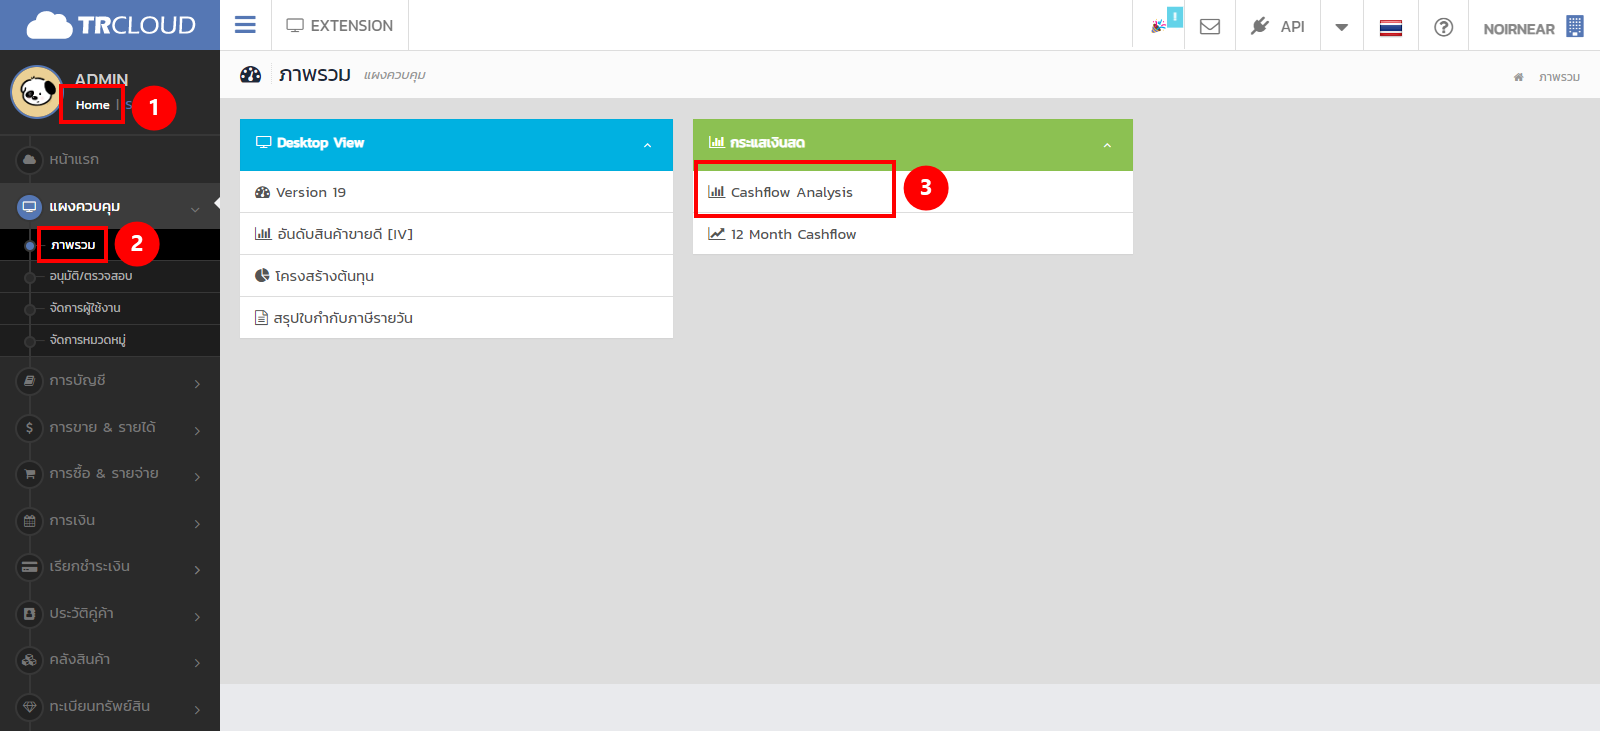This screenshot has height=731, width=1600.
Task: Click the ภาพรวม page heading
Action: click(315, 75)
